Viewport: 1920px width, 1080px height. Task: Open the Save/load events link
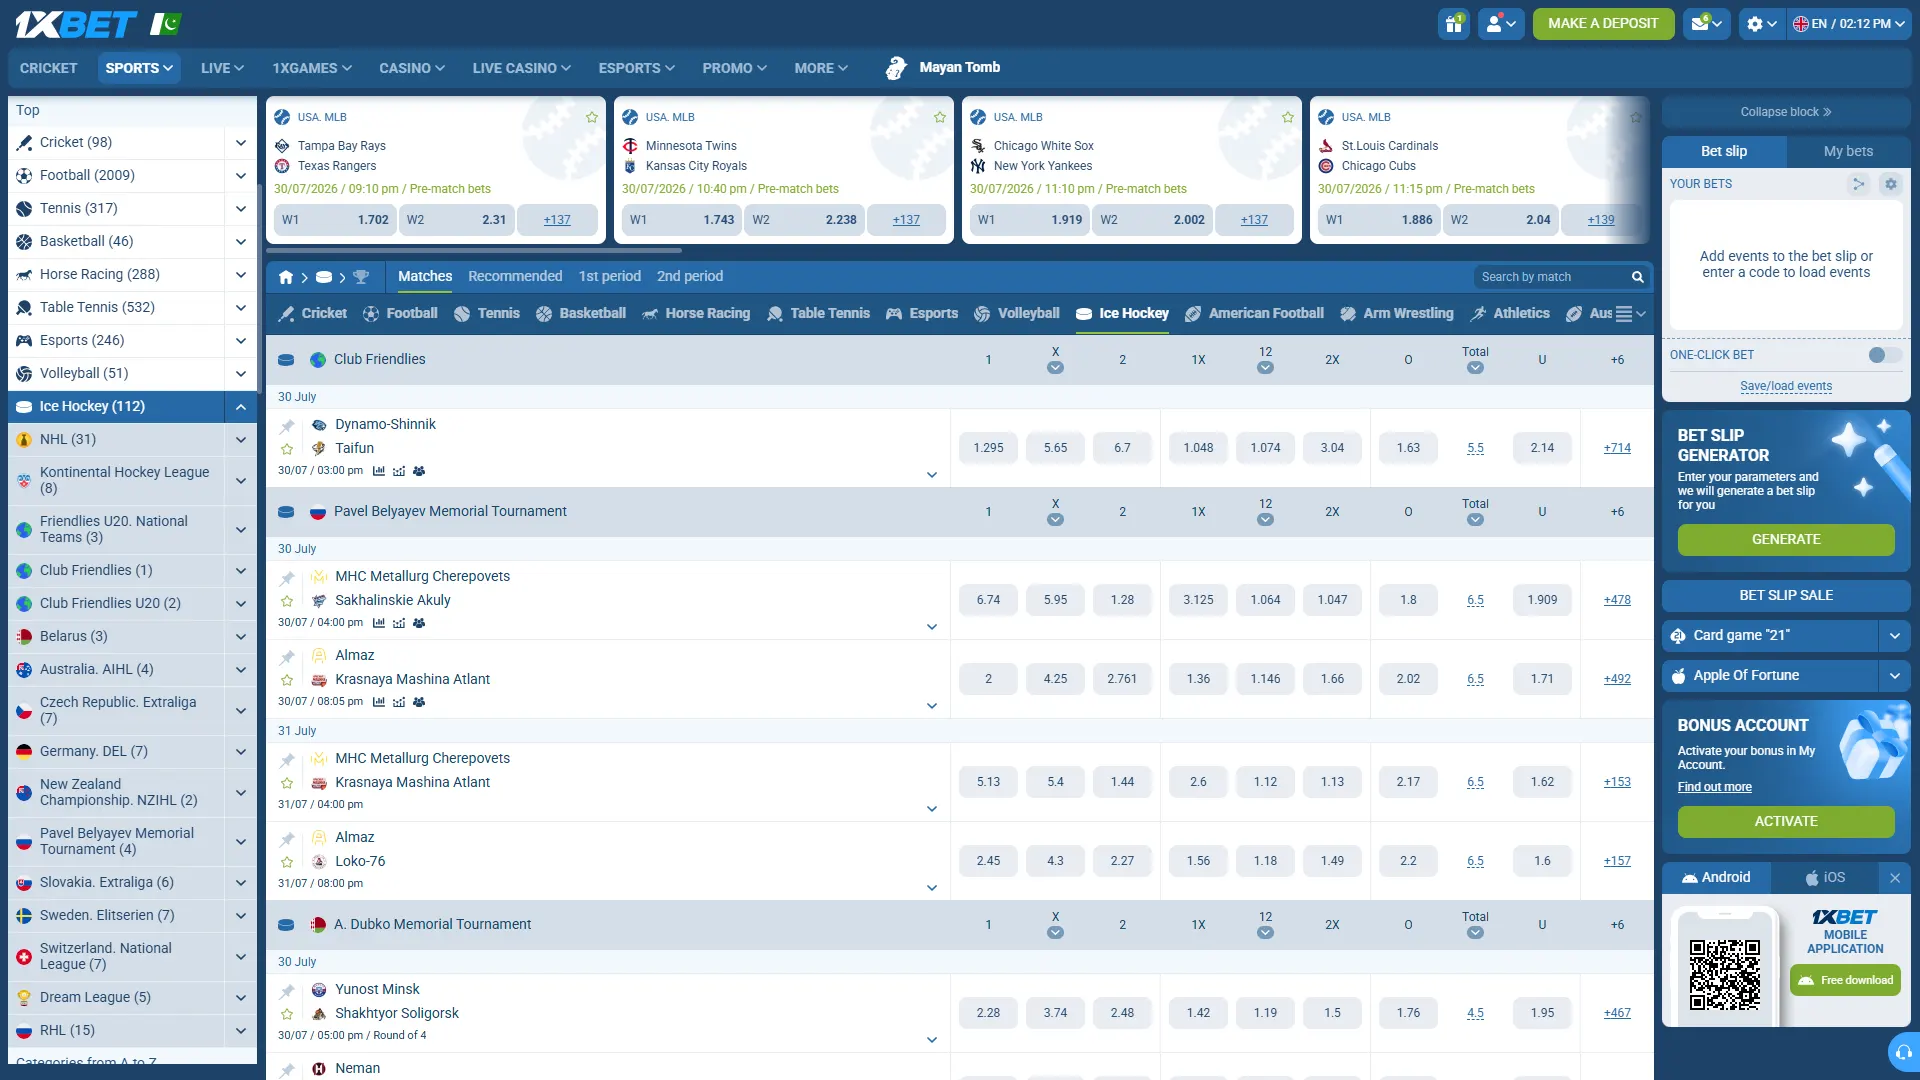pyautogui.click(x=1786, y=387)
